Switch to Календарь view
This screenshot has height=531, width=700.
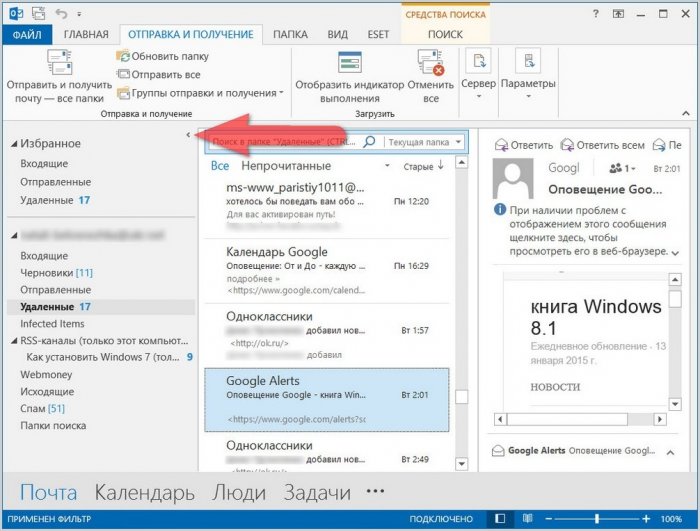(x=144, y=493)
